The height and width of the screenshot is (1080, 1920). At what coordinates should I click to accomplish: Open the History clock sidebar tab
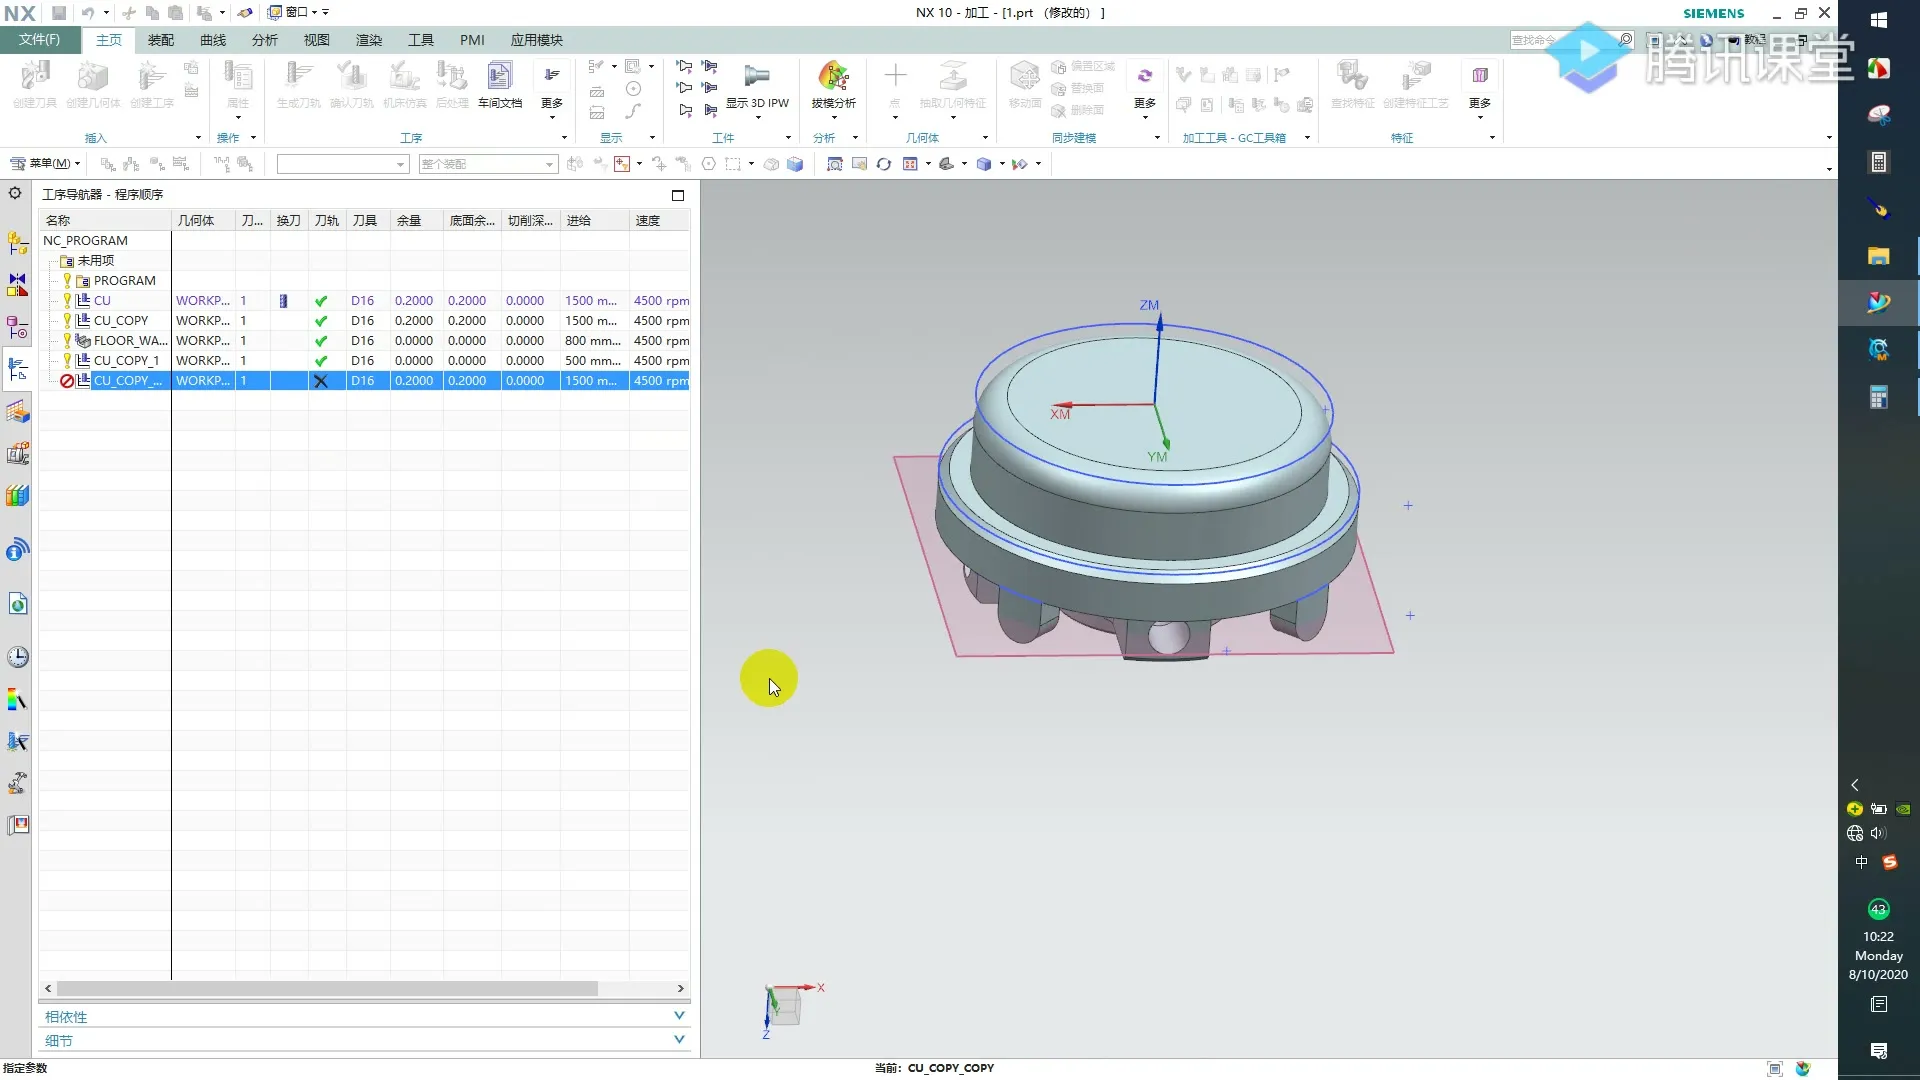[x=17, y=657]
